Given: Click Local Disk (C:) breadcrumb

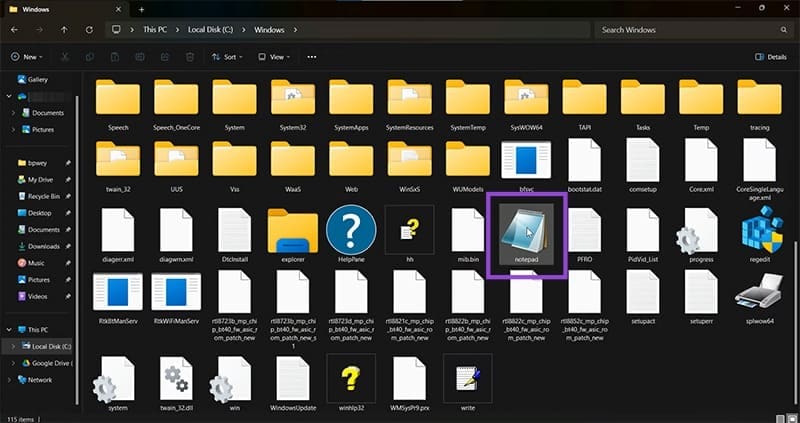Looking at the screenshot, I should click(210, 30).
